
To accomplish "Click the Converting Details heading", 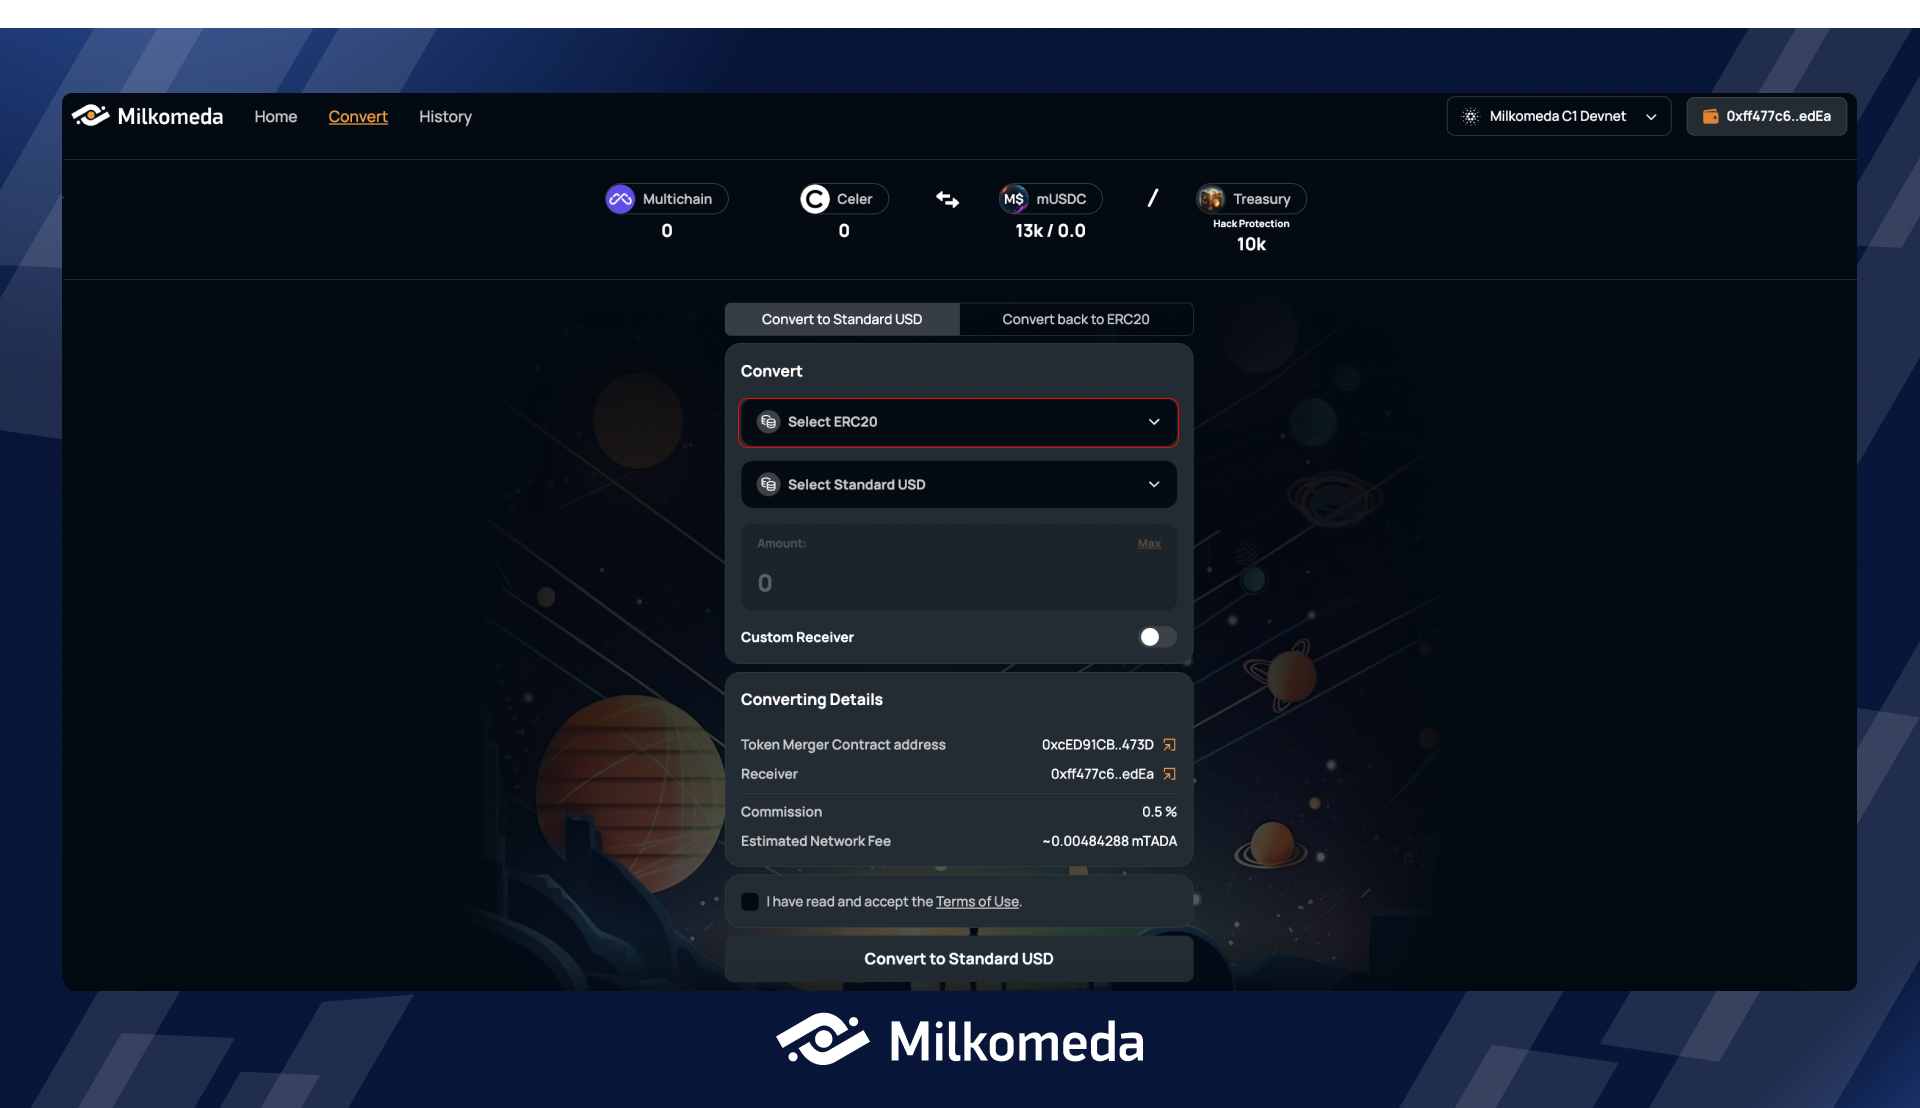I will pos(811,700).
